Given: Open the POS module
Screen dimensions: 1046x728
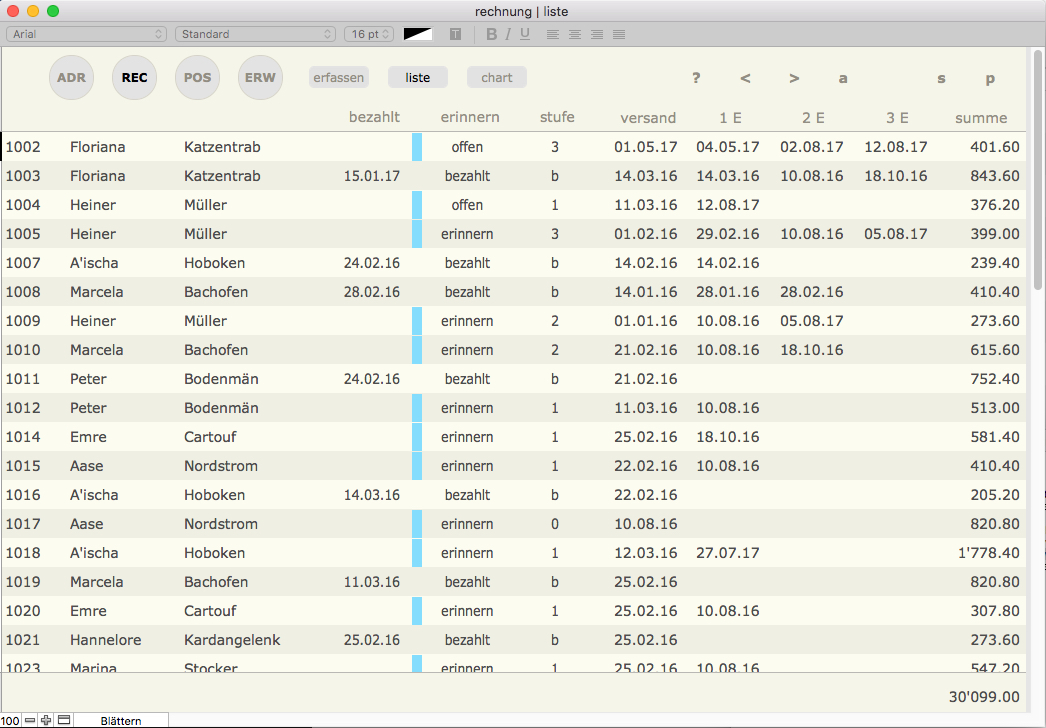Looking at the screenshot, I should (198, 78).
